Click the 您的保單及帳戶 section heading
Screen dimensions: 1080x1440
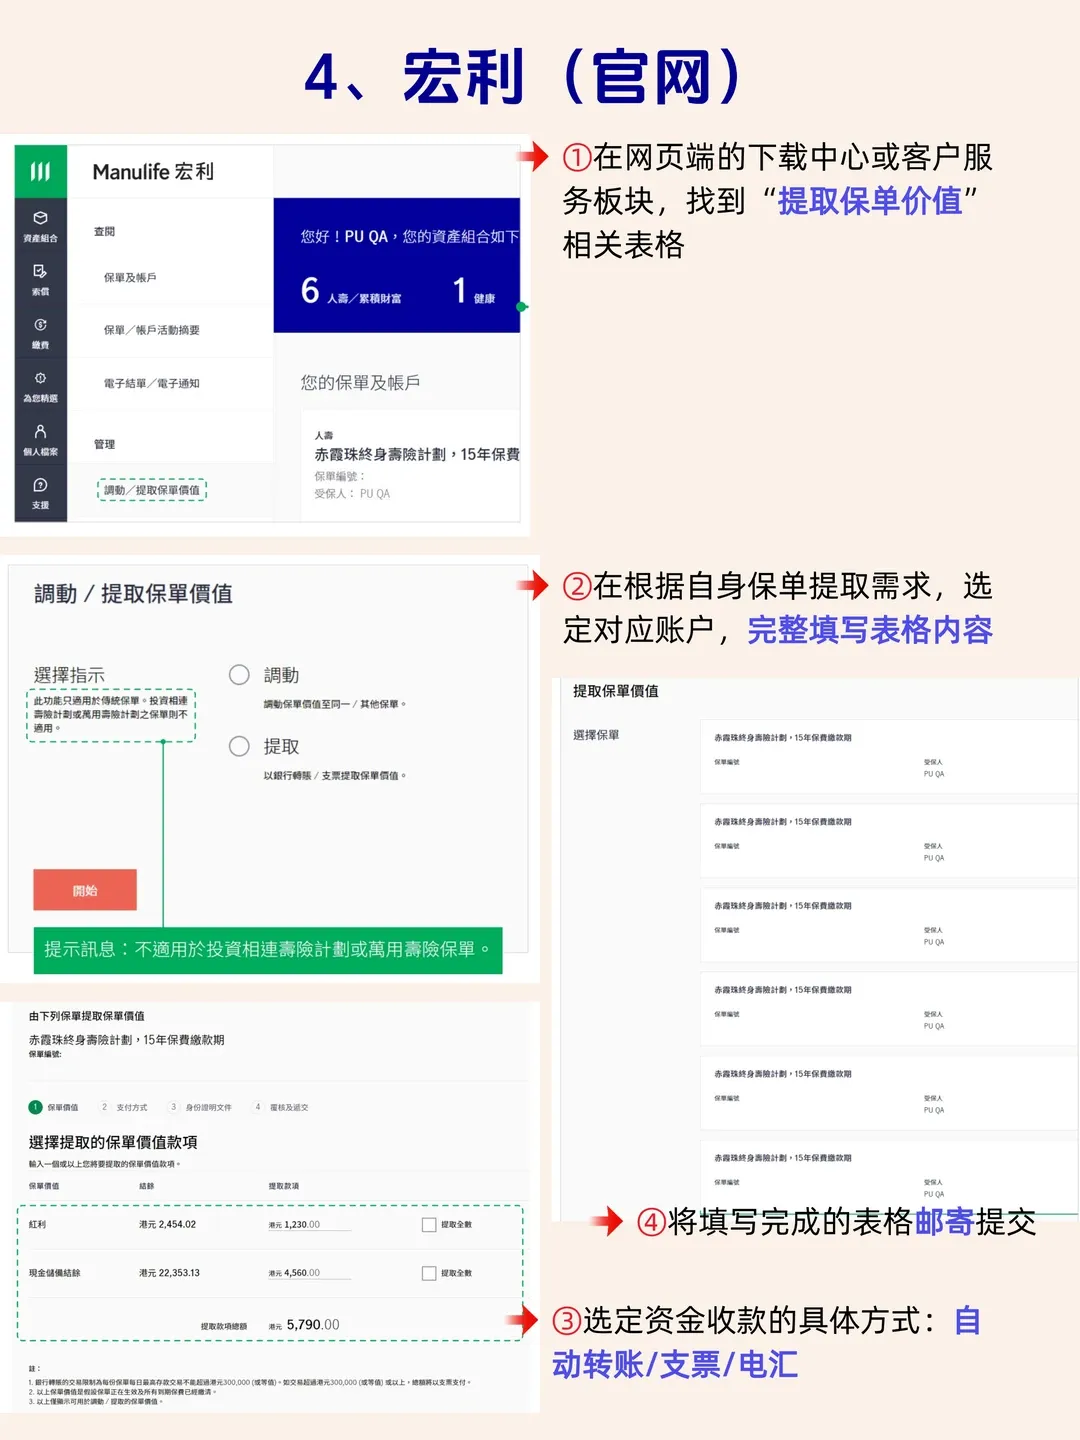coord(360,383)
